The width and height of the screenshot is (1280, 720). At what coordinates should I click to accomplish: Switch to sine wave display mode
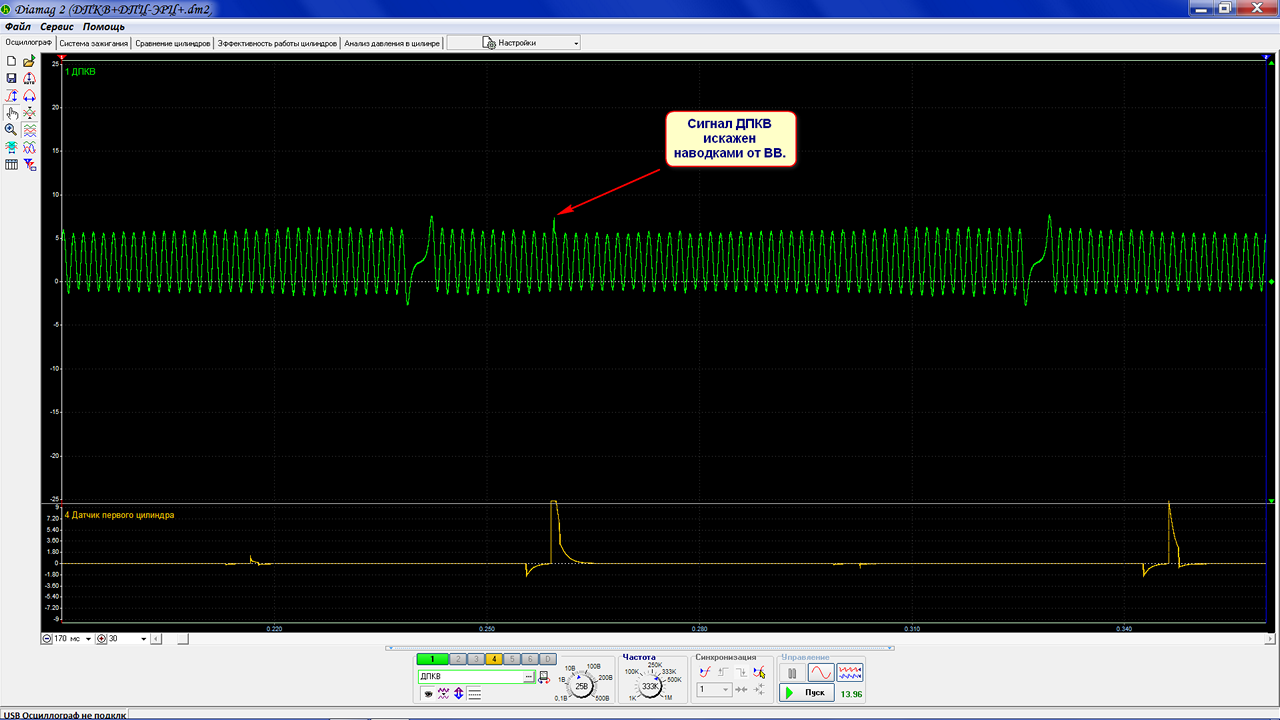(821, 672)
